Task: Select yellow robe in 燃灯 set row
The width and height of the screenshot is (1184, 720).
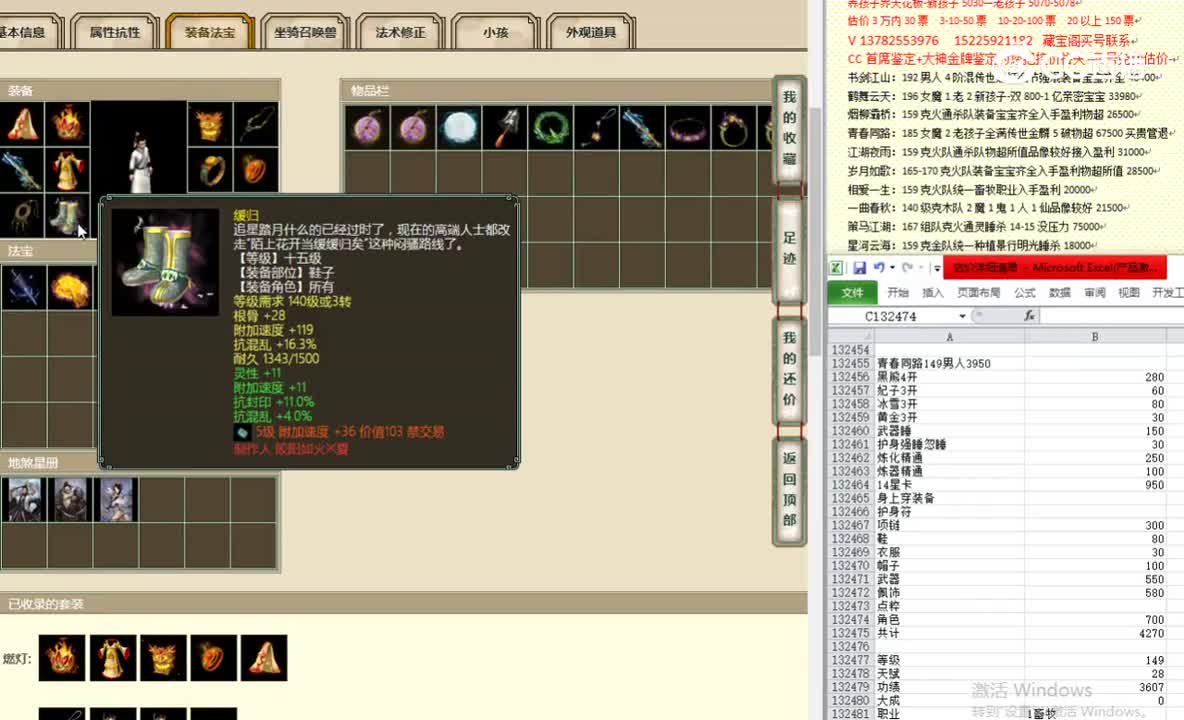Action: click(x=113, y=658)
